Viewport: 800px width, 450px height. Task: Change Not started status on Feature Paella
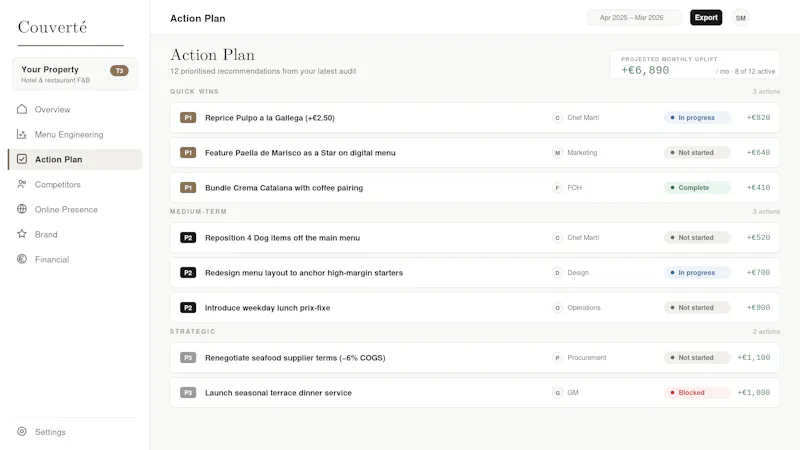pyautogui.click(x=697, y=153)
